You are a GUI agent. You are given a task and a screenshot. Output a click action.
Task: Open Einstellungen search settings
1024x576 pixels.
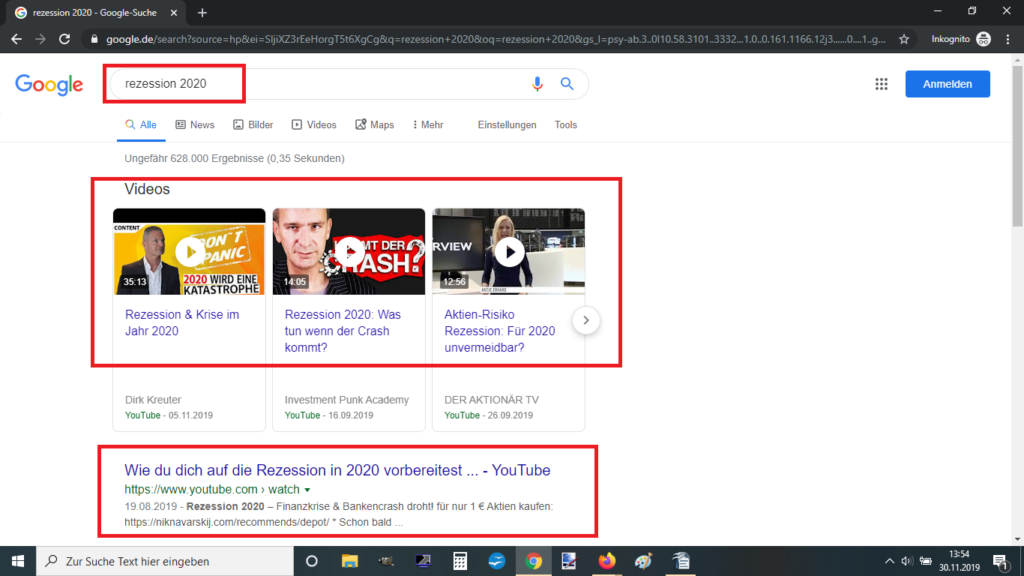[507, 125]
